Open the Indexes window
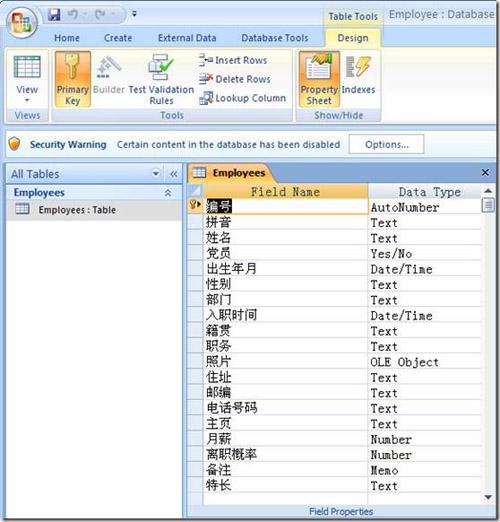This screenshot has width=500, height=522. coord(358,76)
